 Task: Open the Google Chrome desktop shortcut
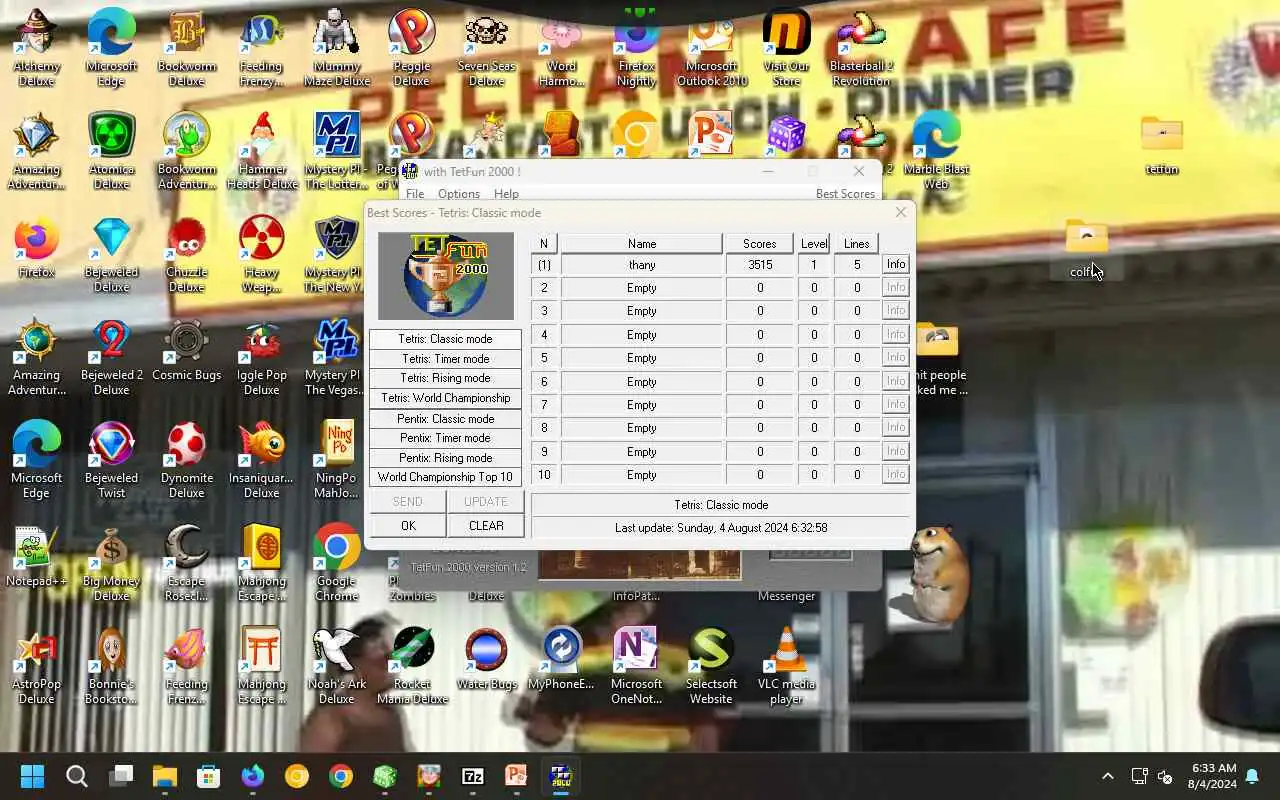[x=337, y=563]
